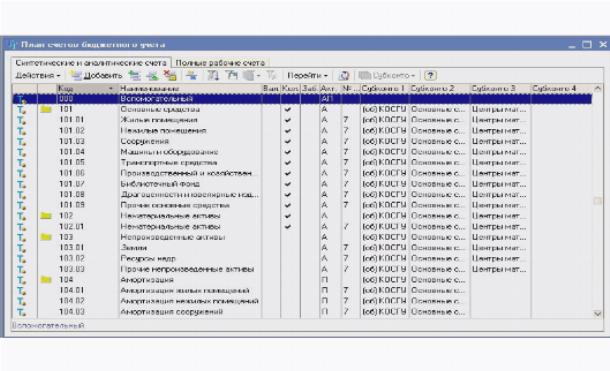Select the code cell 103.03

click(87, 269)
